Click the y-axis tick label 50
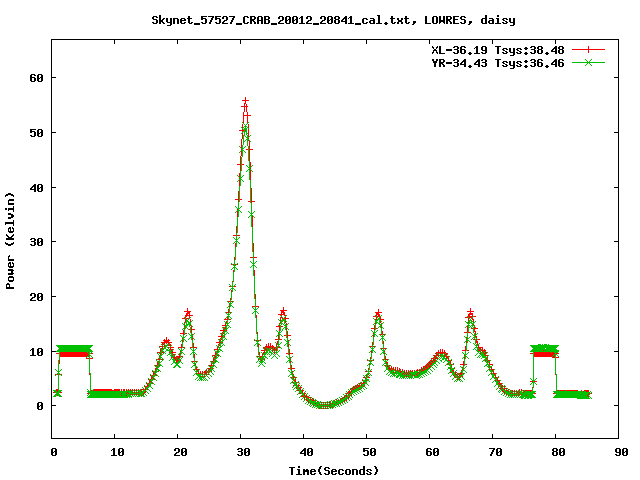 tap(36, 133)
